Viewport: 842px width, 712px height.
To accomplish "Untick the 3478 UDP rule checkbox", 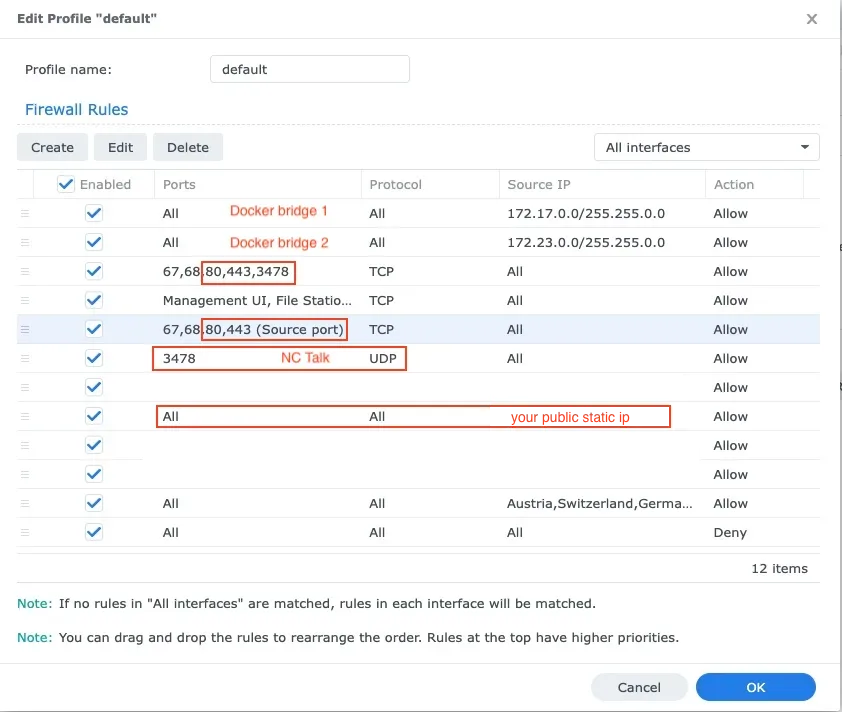I will click(94, 358).
